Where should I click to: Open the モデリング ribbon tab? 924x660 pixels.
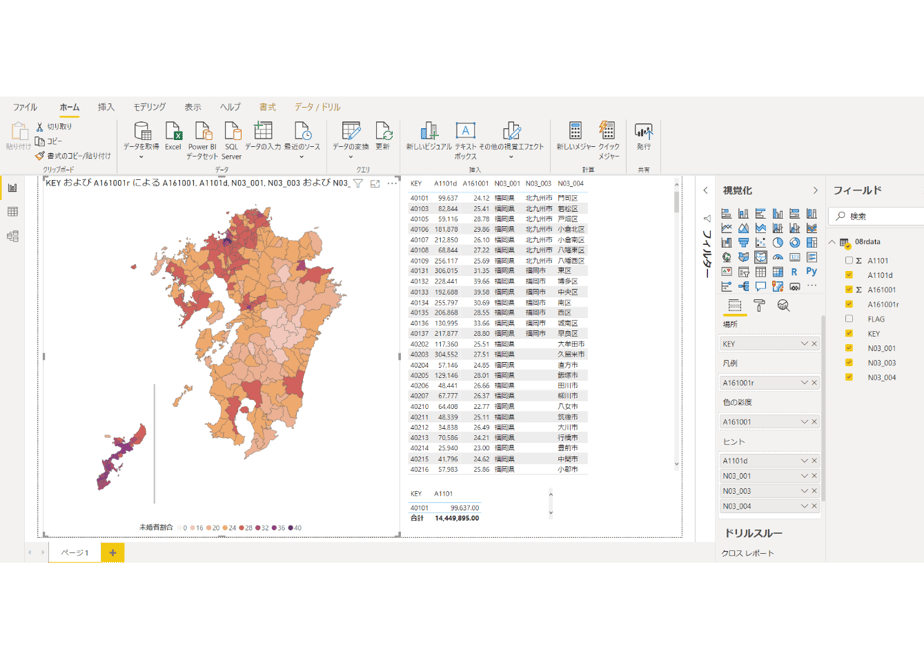click(x=149, y=107)
